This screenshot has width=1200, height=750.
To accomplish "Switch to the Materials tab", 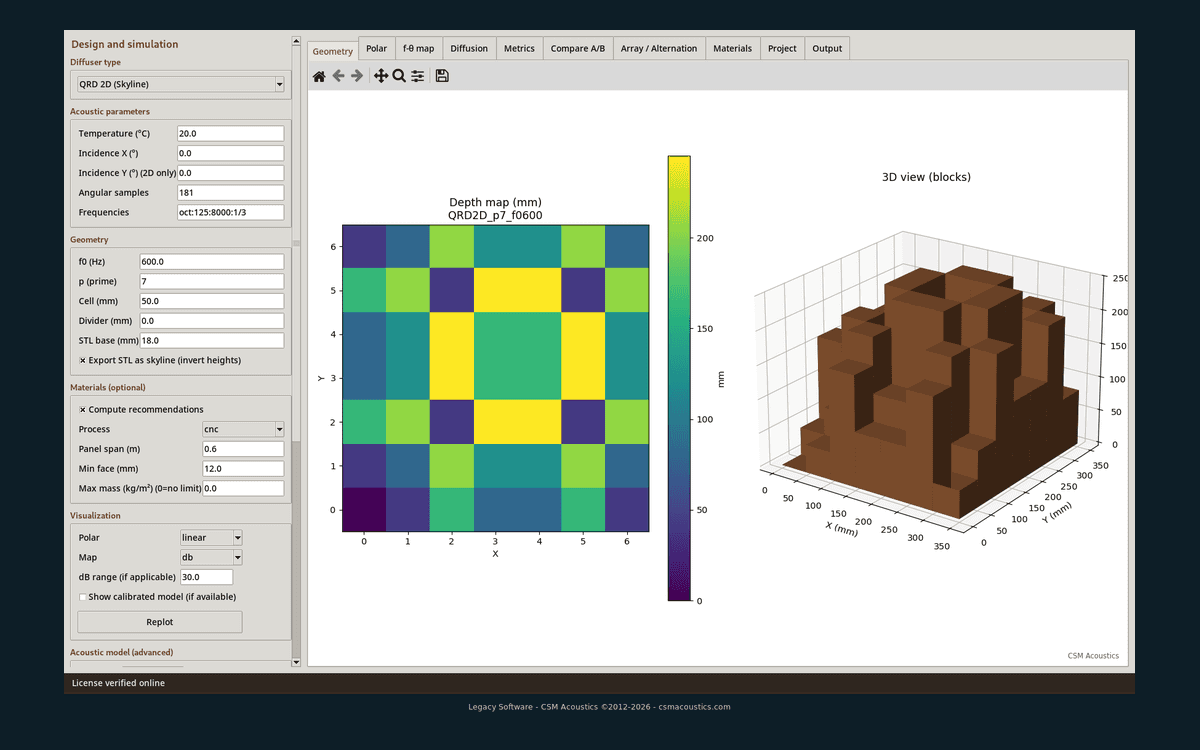I will (x=733, y=48).
